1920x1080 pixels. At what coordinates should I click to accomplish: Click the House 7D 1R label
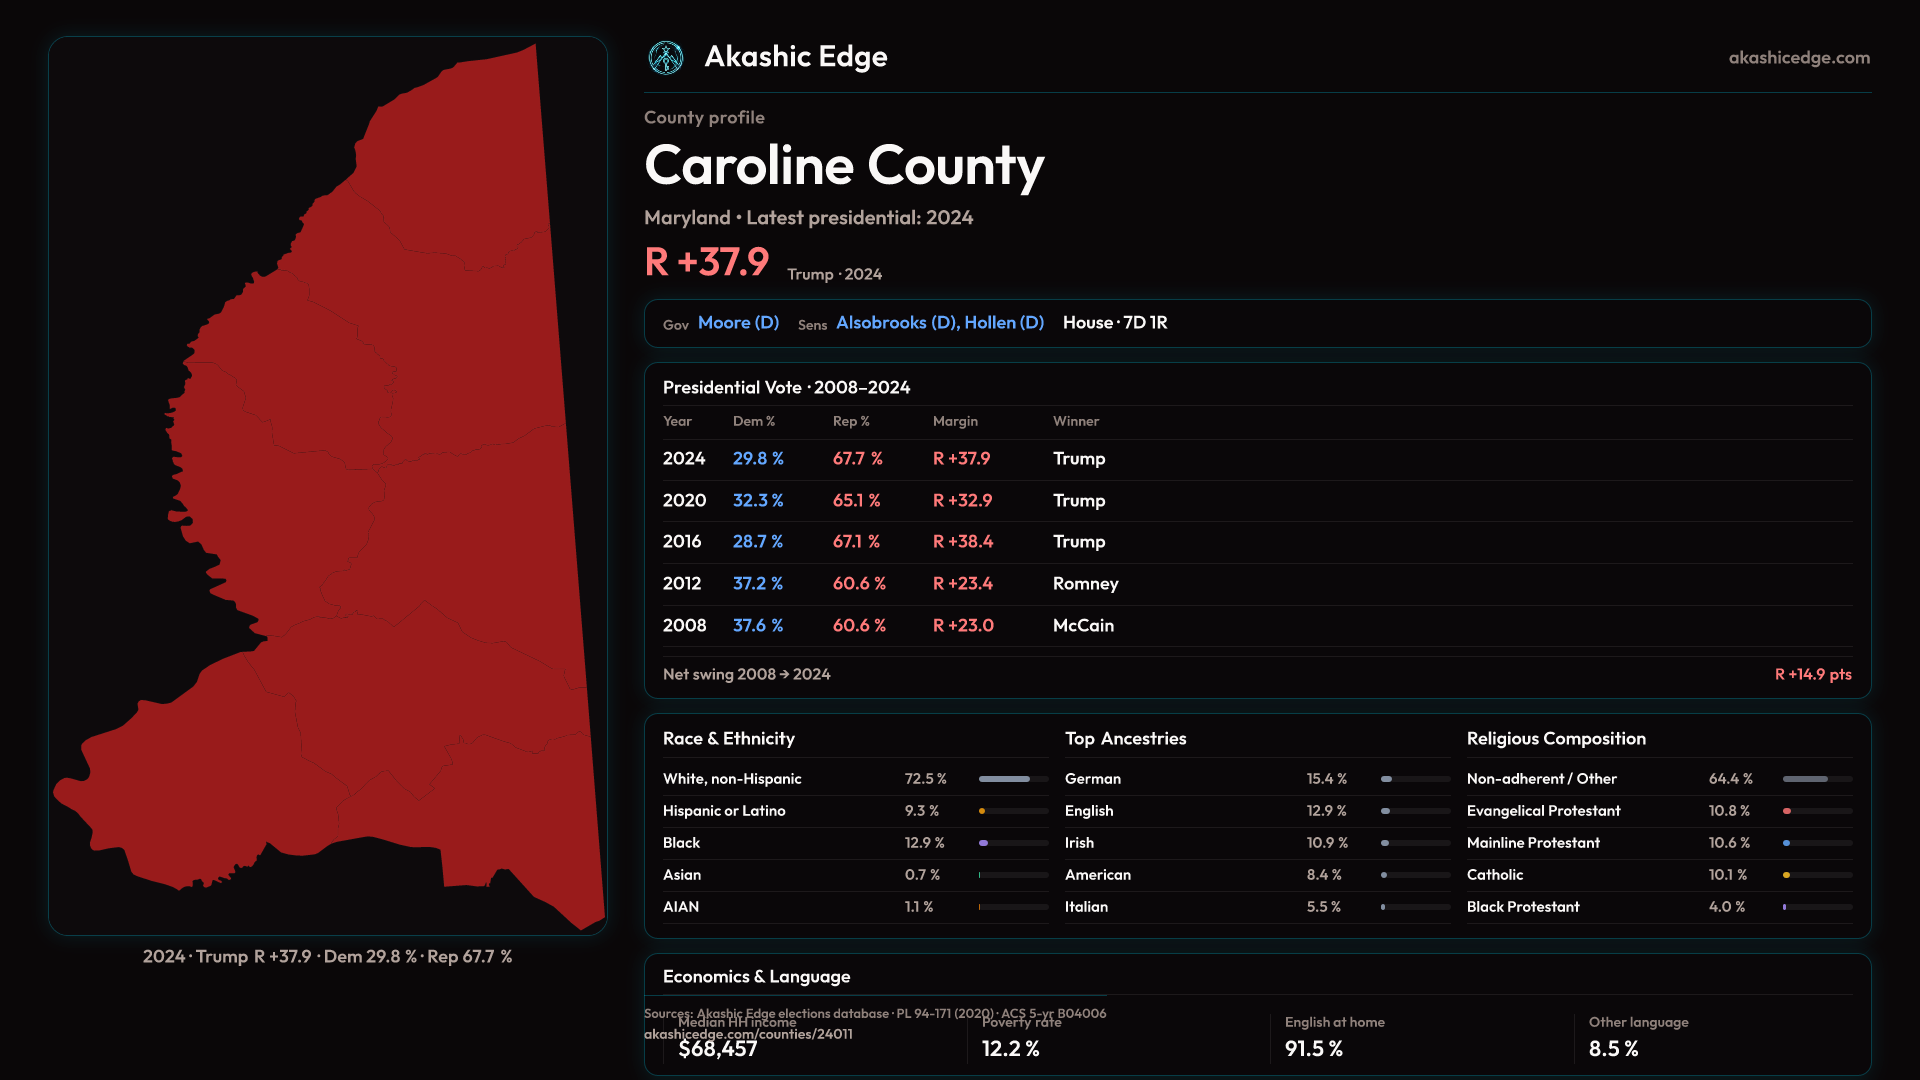(1114, 323)
